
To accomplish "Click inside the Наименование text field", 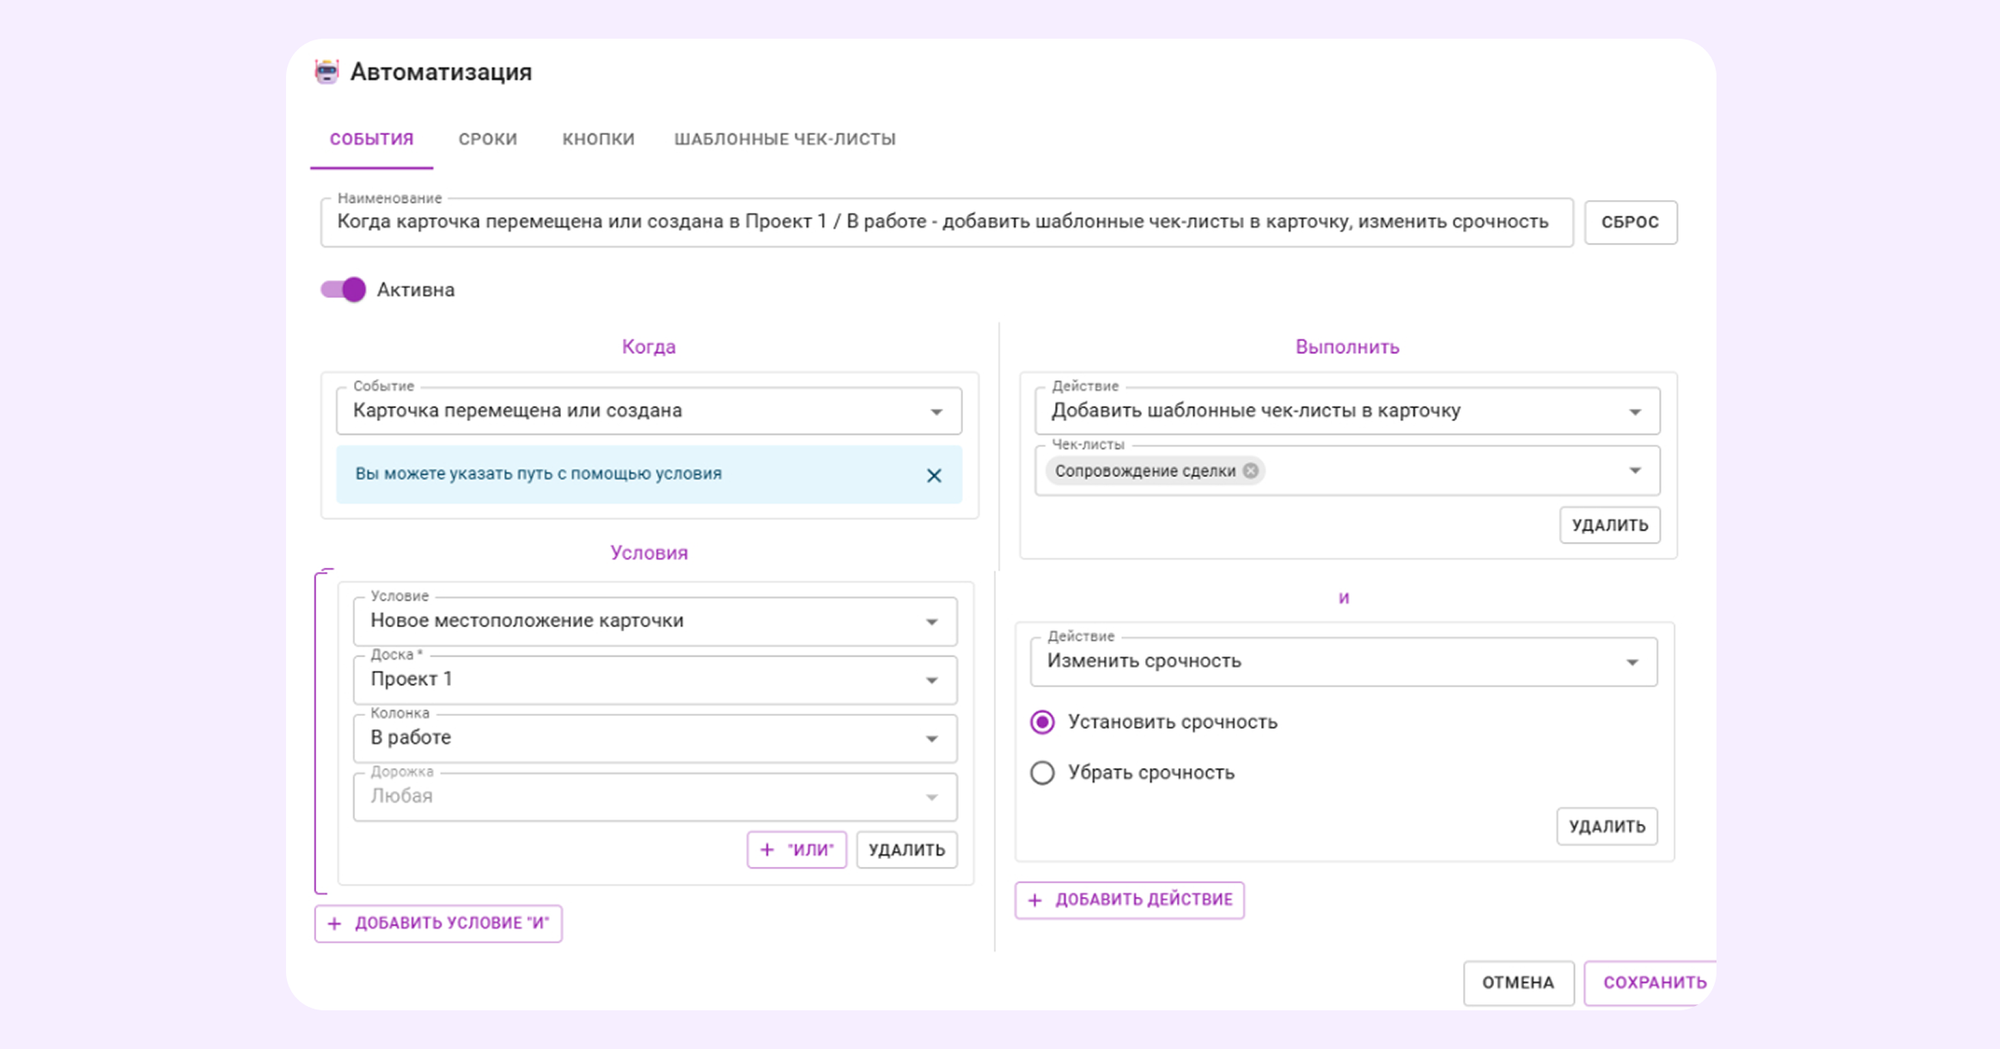I will point(900,222).
